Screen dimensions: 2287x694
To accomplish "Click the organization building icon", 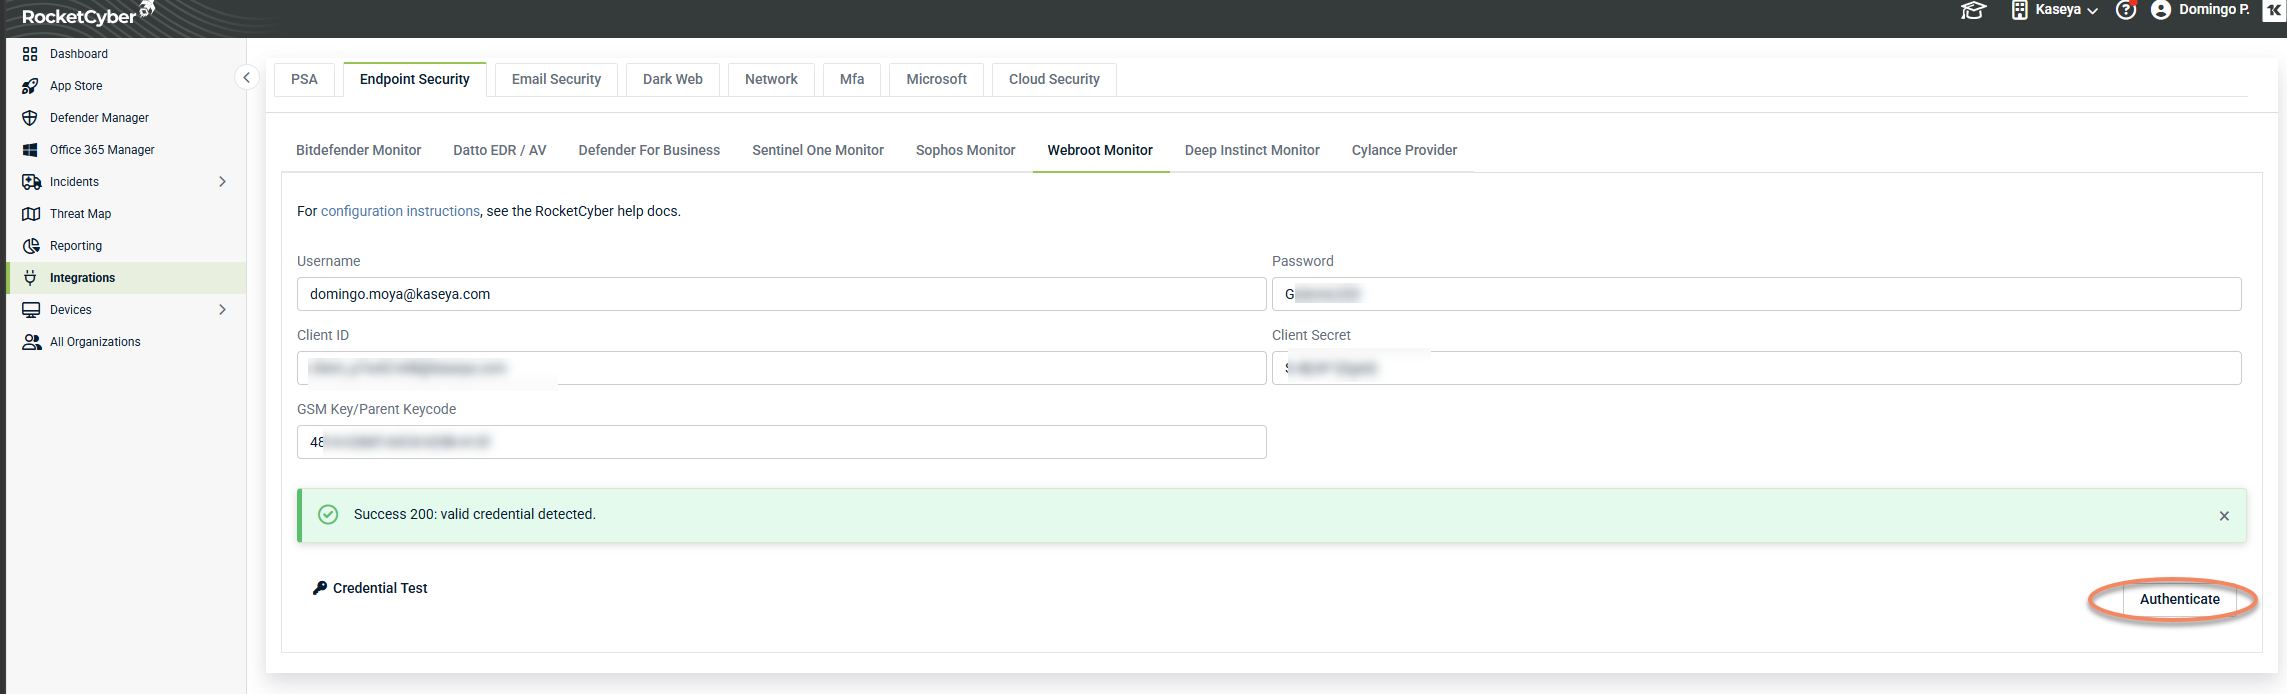I will pos(2020,10).
